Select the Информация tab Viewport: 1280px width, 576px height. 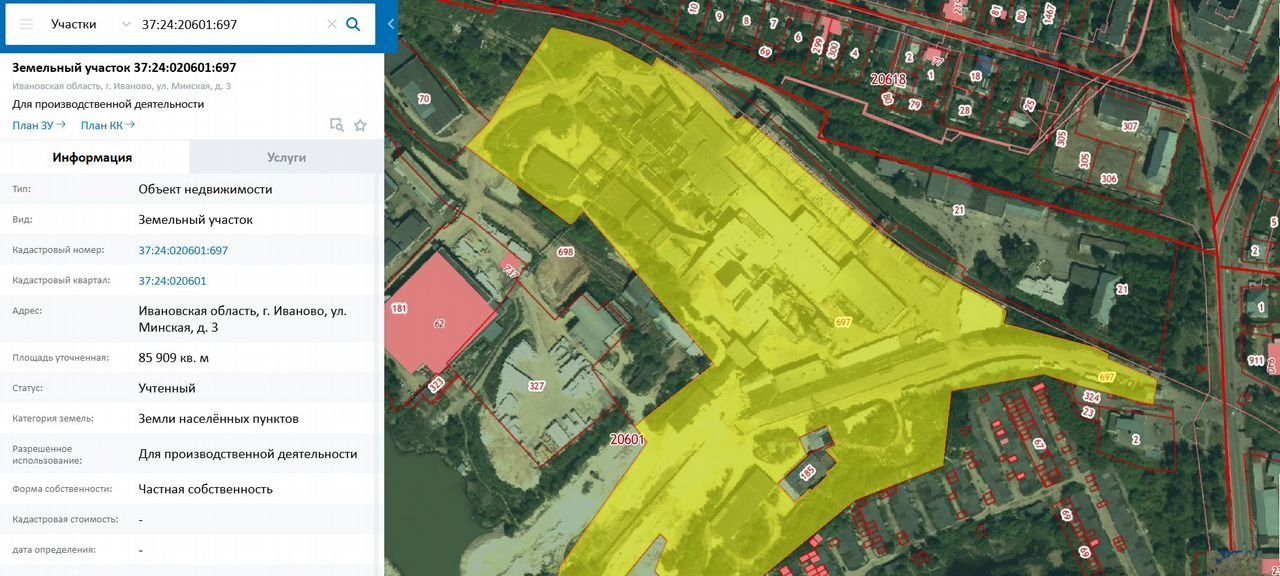[x=93, y=157]
